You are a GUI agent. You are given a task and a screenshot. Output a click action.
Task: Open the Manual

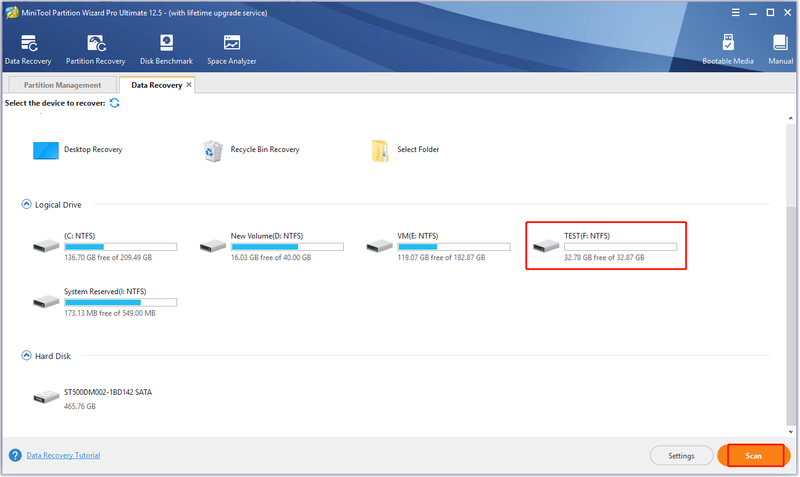tap(781, 49)
